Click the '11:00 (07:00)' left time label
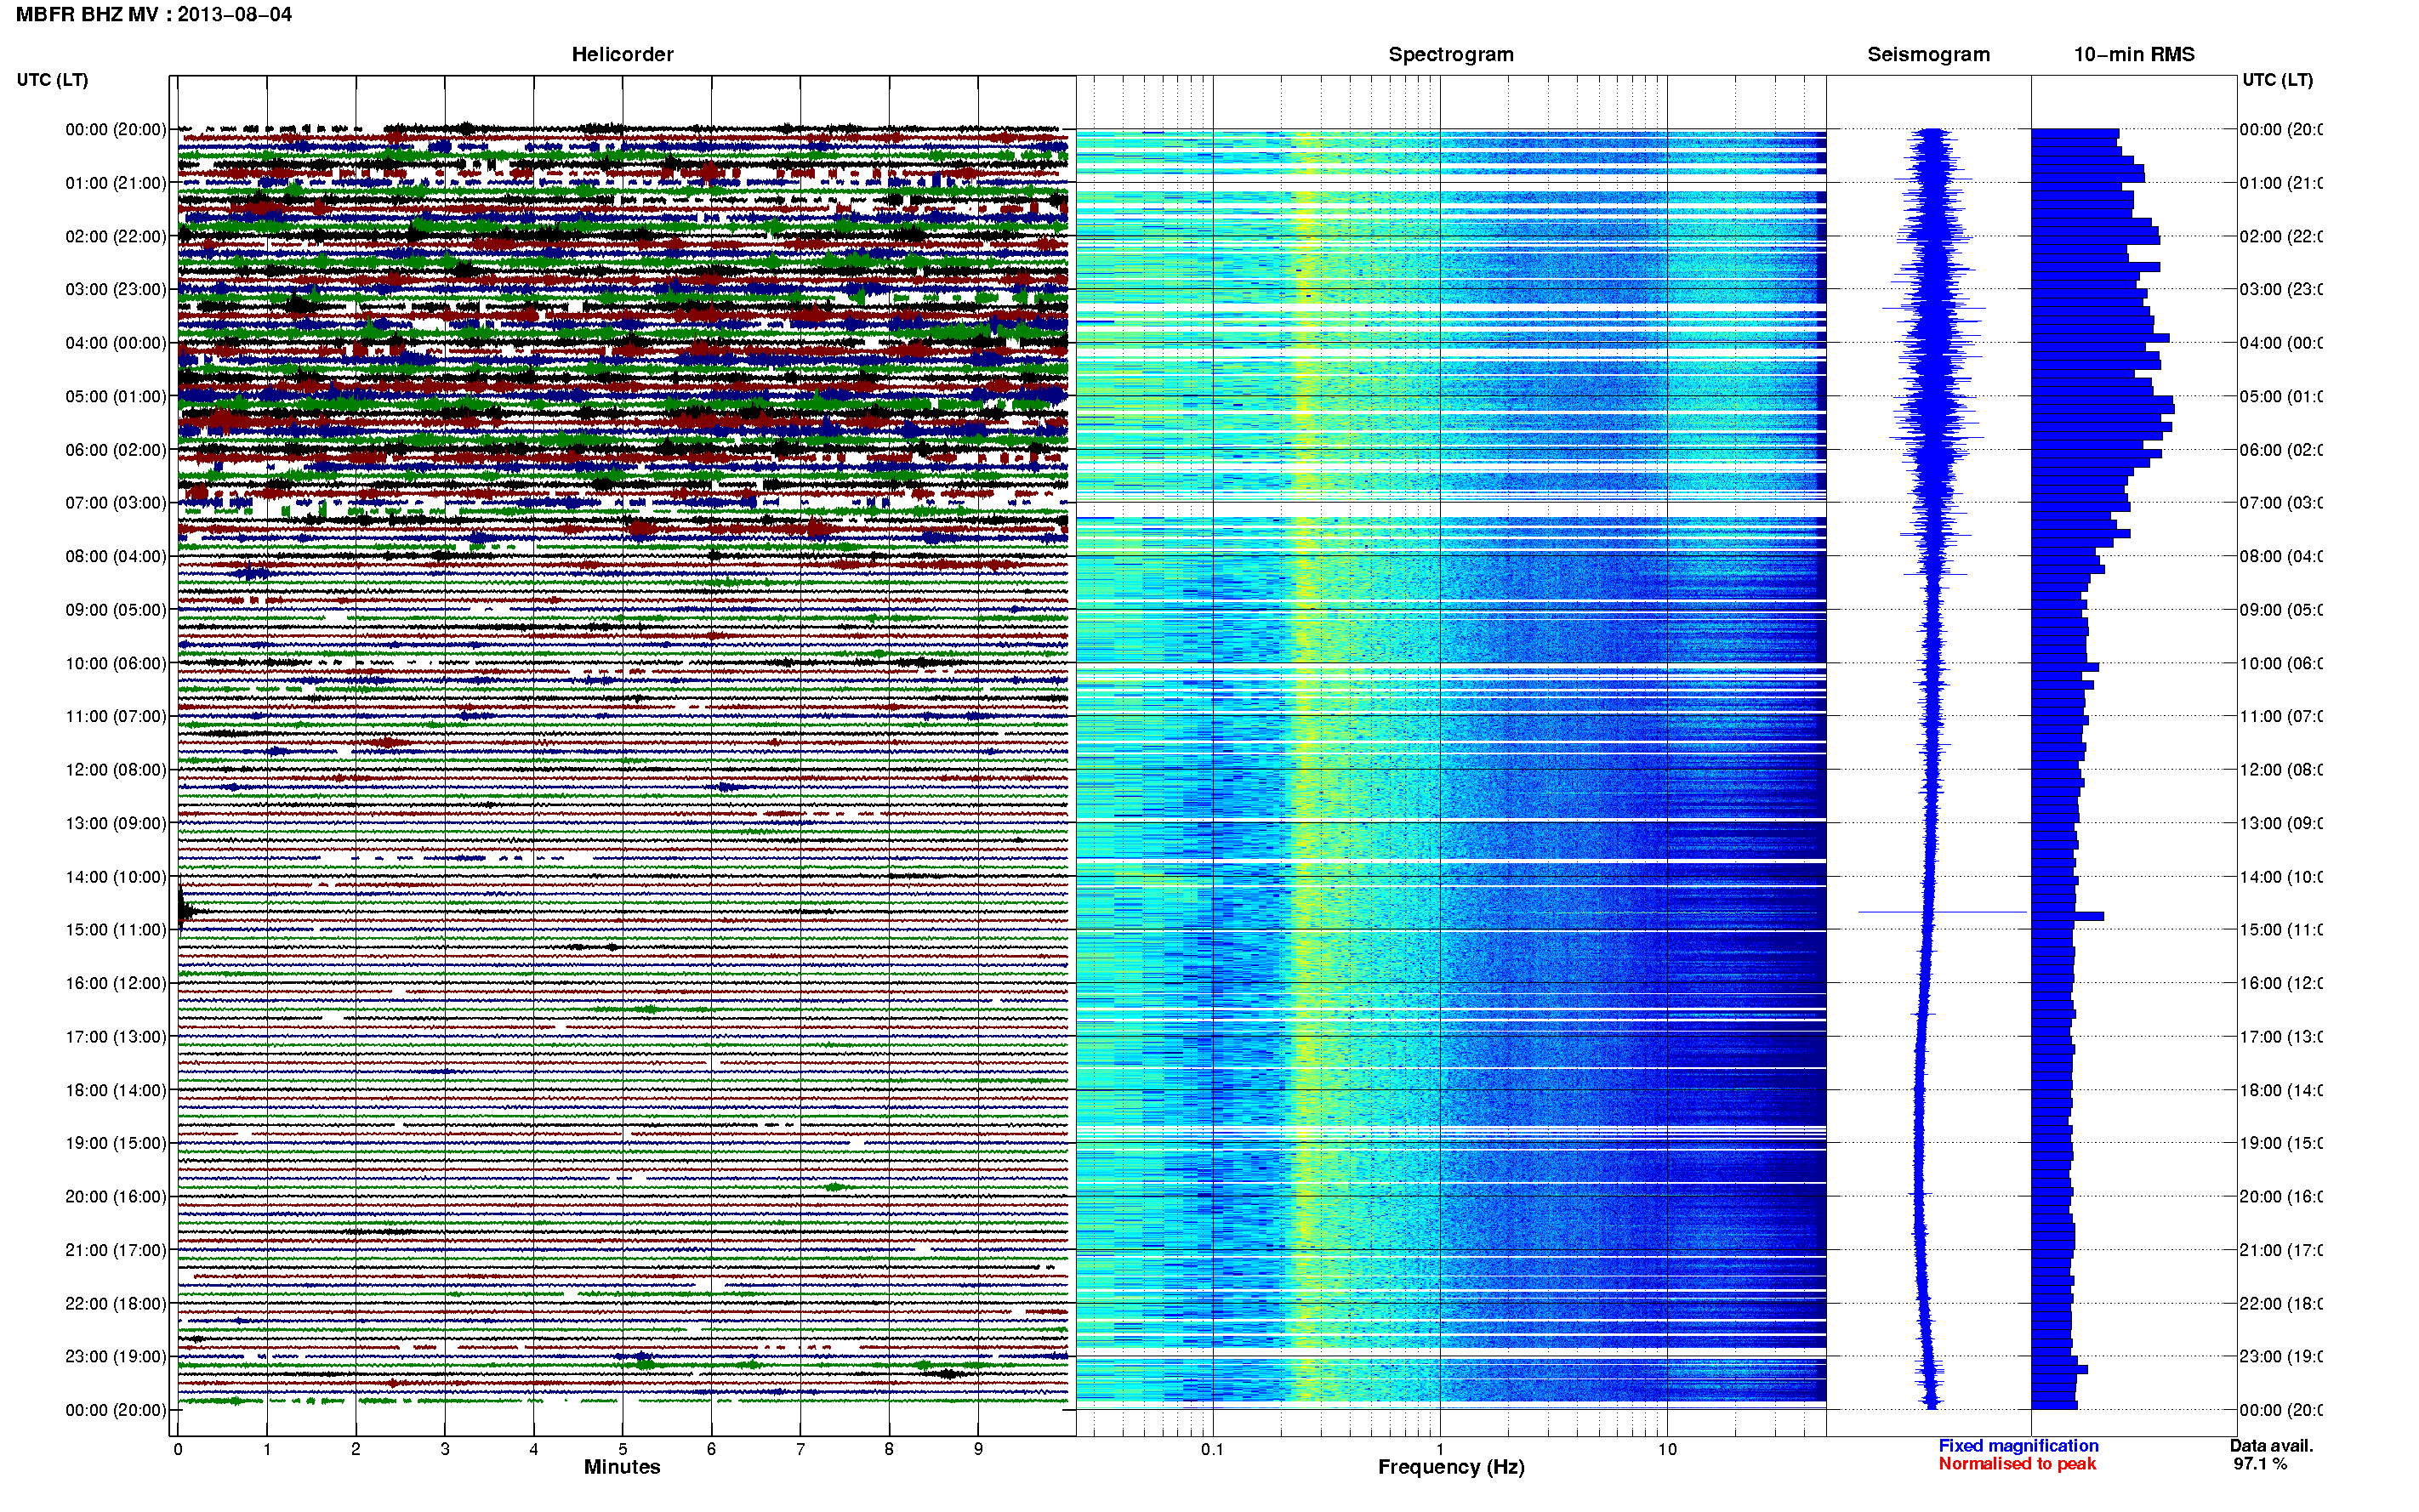Viewport: 2419px width, 1512px height. tap(116, 716)
